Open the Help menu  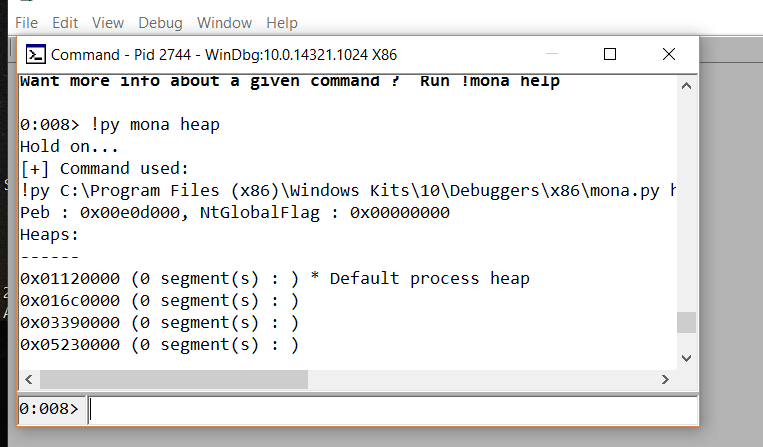pos(282,22)
